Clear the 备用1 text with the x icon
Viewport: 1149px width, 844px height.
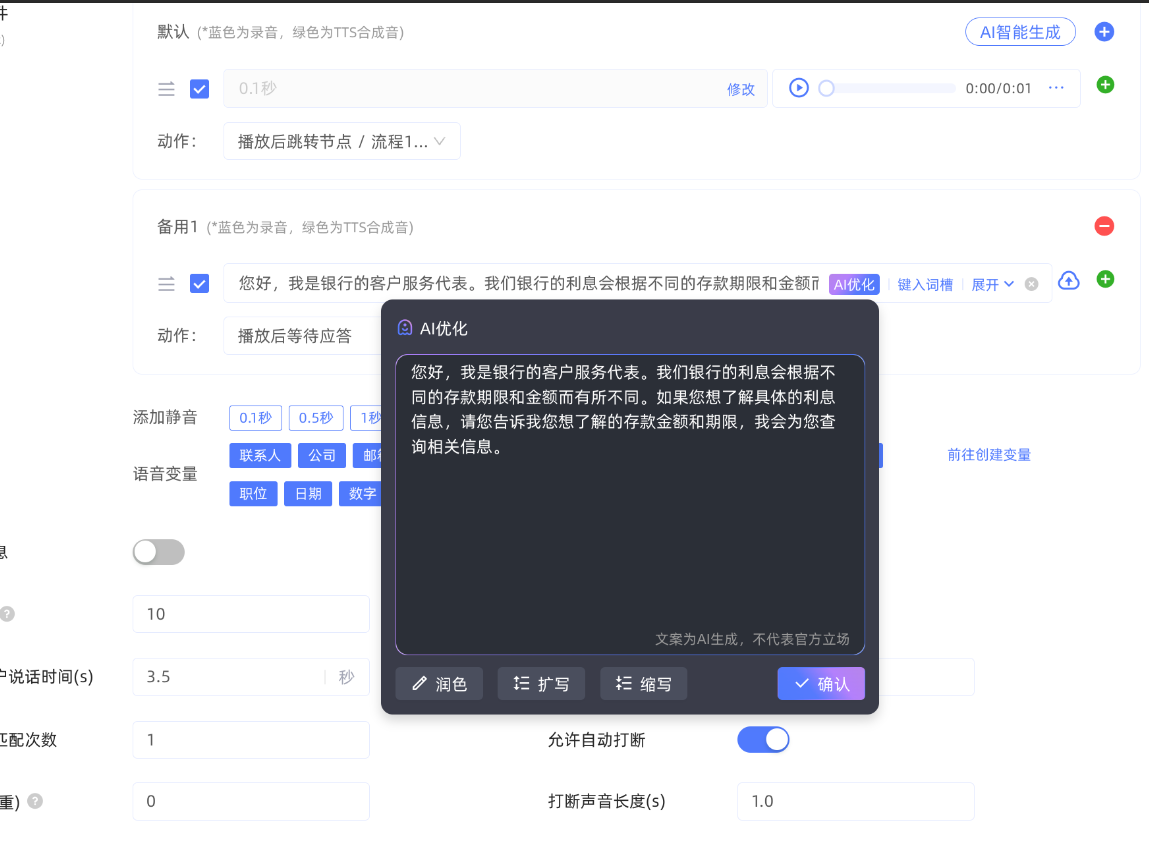[1032, 284]
